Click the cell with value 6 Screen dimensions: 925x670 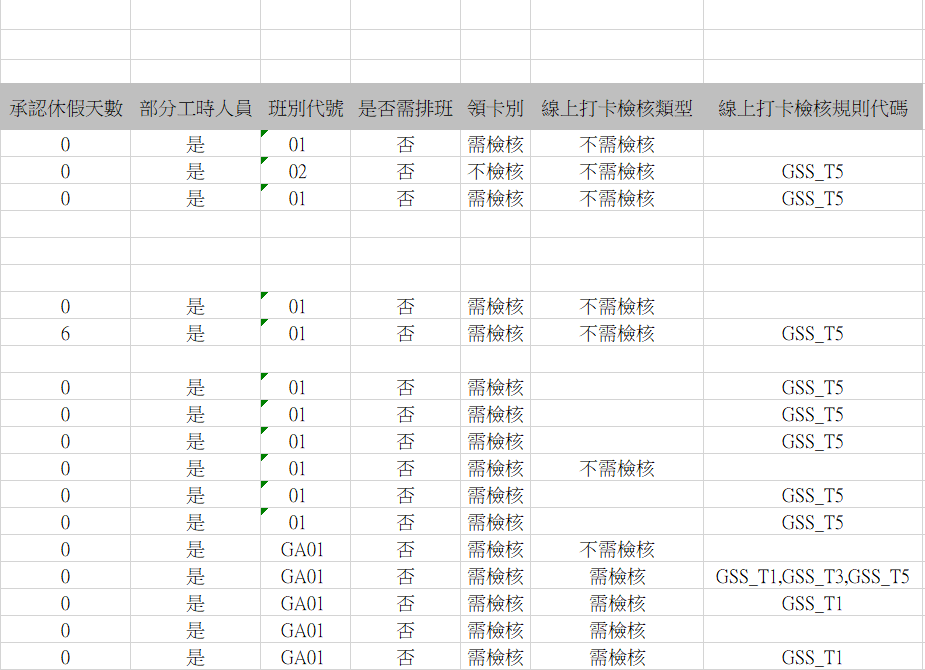click(66, 334)
